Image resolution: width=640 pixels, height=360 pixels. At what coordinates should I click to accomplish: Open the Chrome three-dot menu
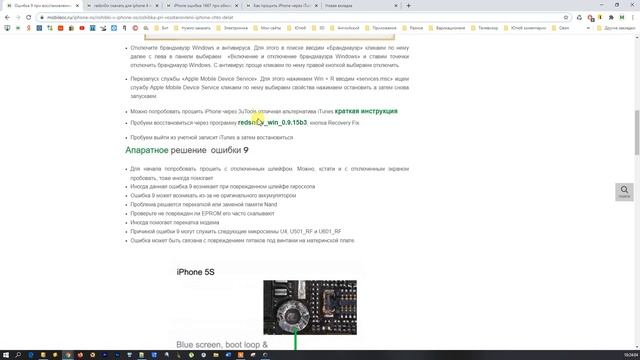(x=633, y=18)
